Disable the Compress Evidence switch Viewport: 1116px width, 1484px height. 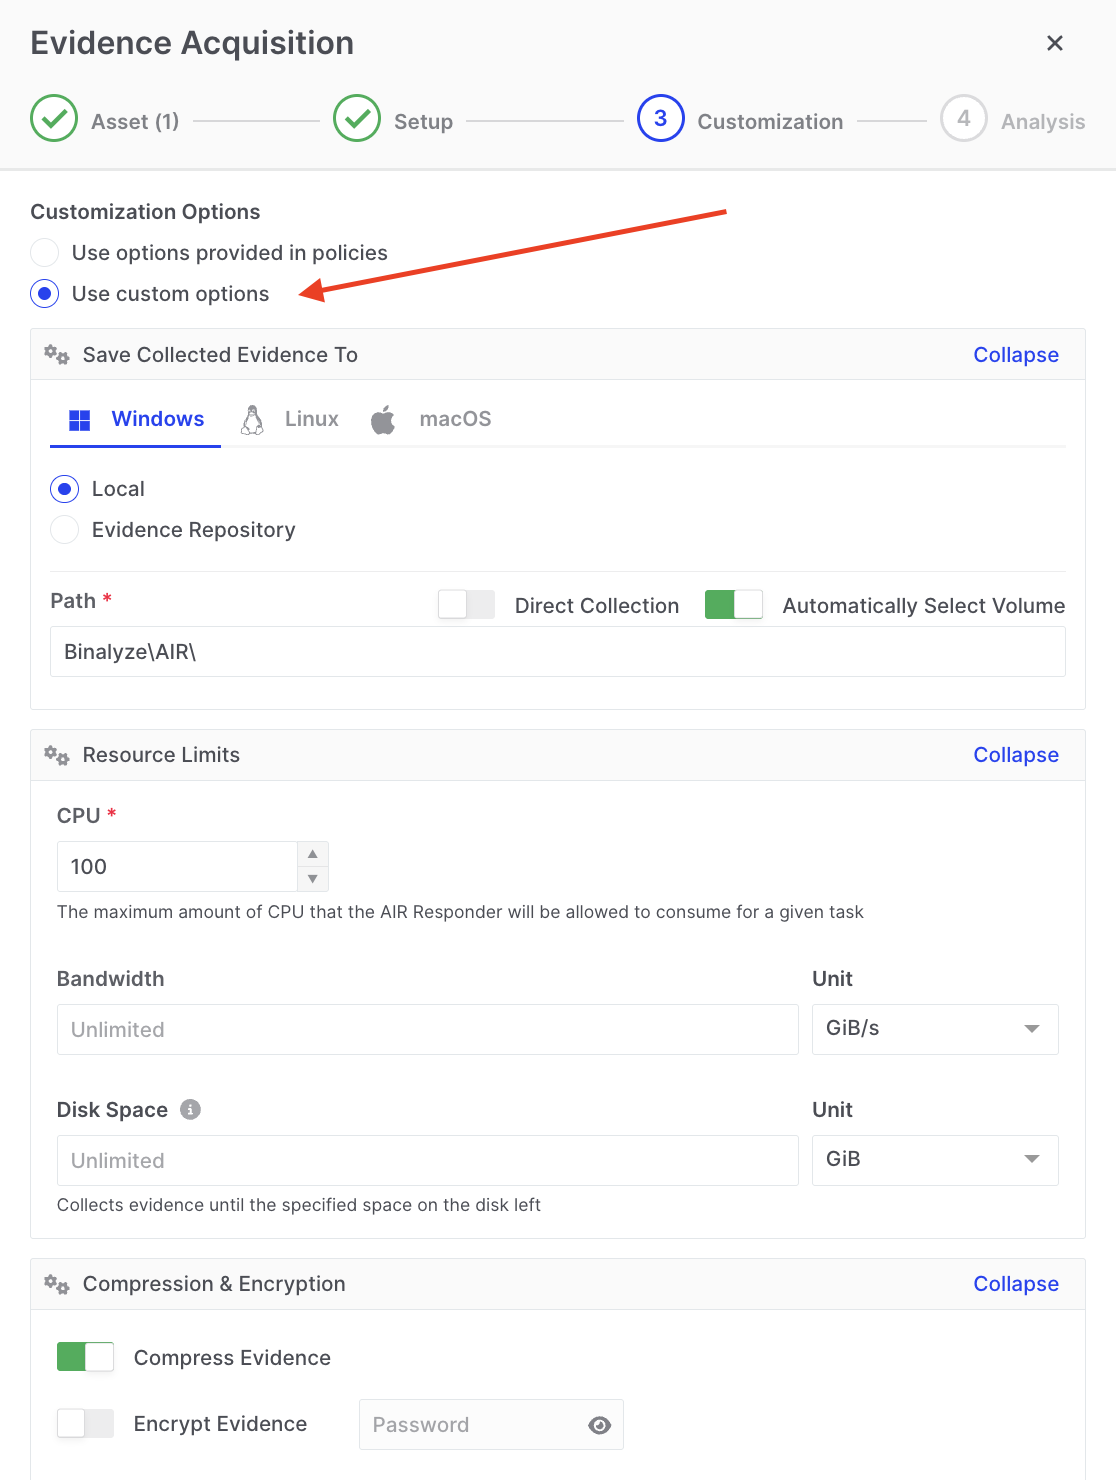(x=85, y=1357)
